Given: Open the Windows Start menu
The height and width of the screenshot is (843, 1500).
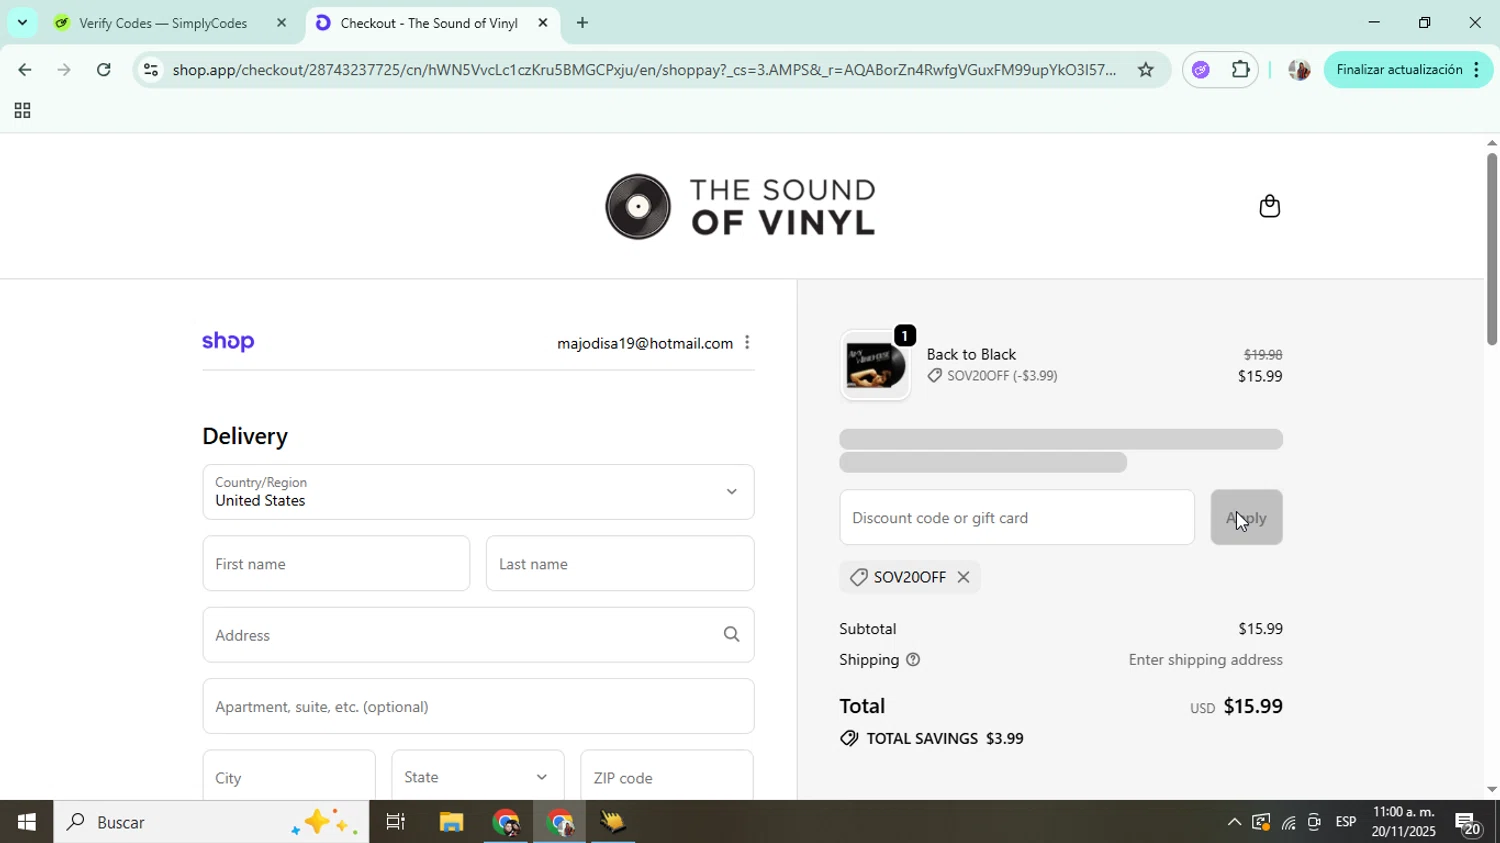Looking at the screenshot, I should 26,822.
